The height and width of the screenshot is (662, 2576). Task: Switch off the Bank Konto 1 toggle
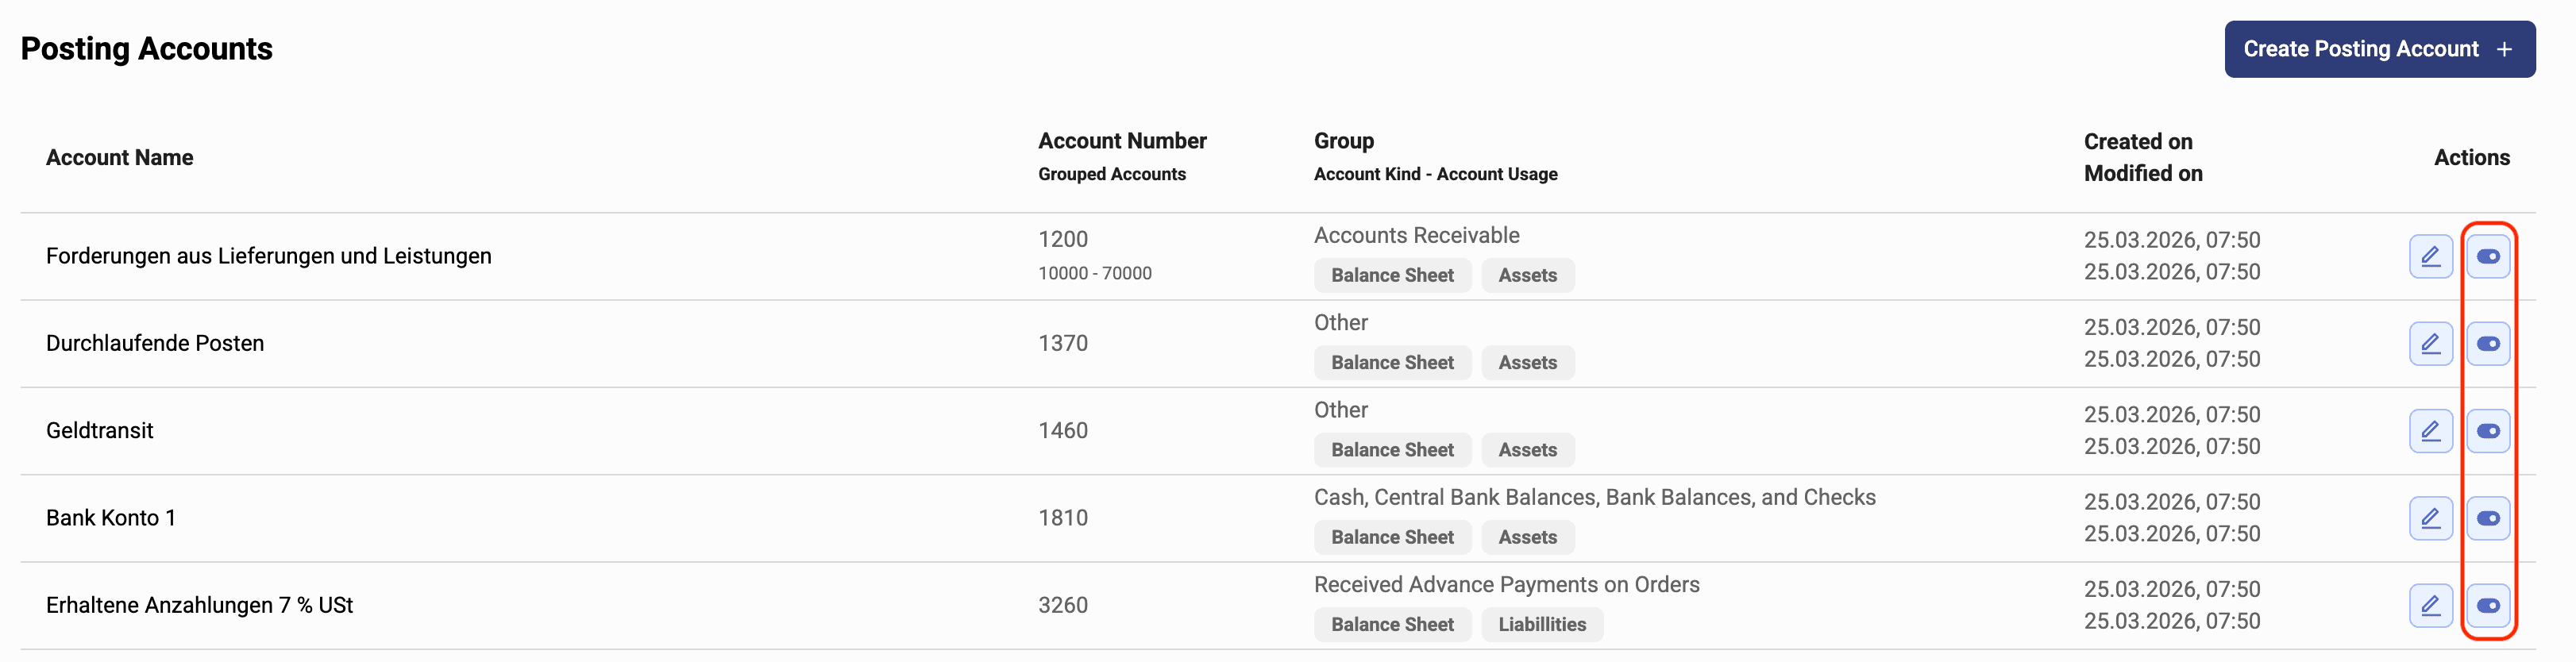tap(2488, 518)
